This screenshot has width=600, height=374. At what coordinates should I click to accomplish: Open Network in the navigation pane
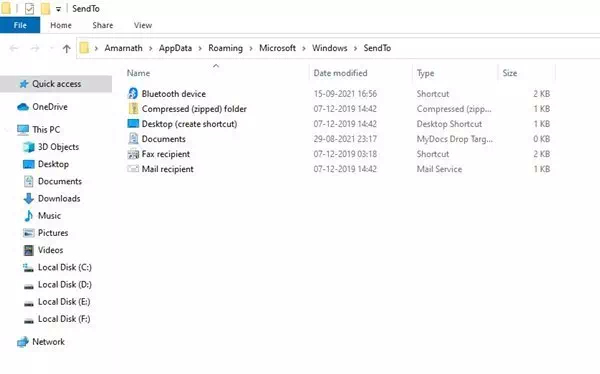coord(48,342)
